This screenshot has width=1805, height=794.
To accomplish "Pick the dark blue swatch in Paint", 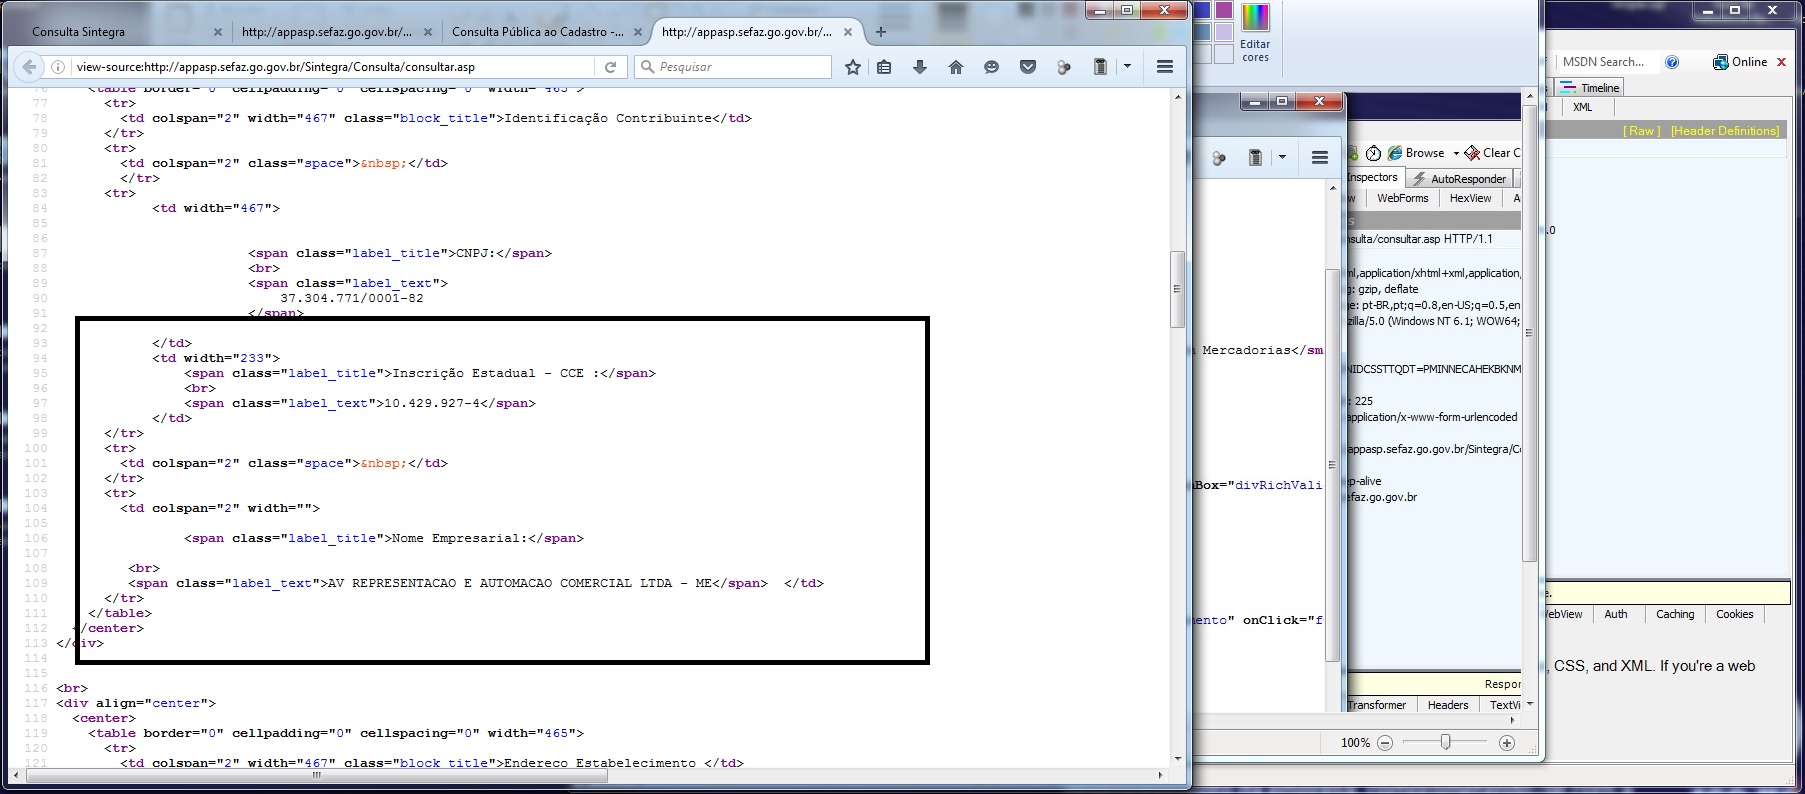I will 1202,10.
